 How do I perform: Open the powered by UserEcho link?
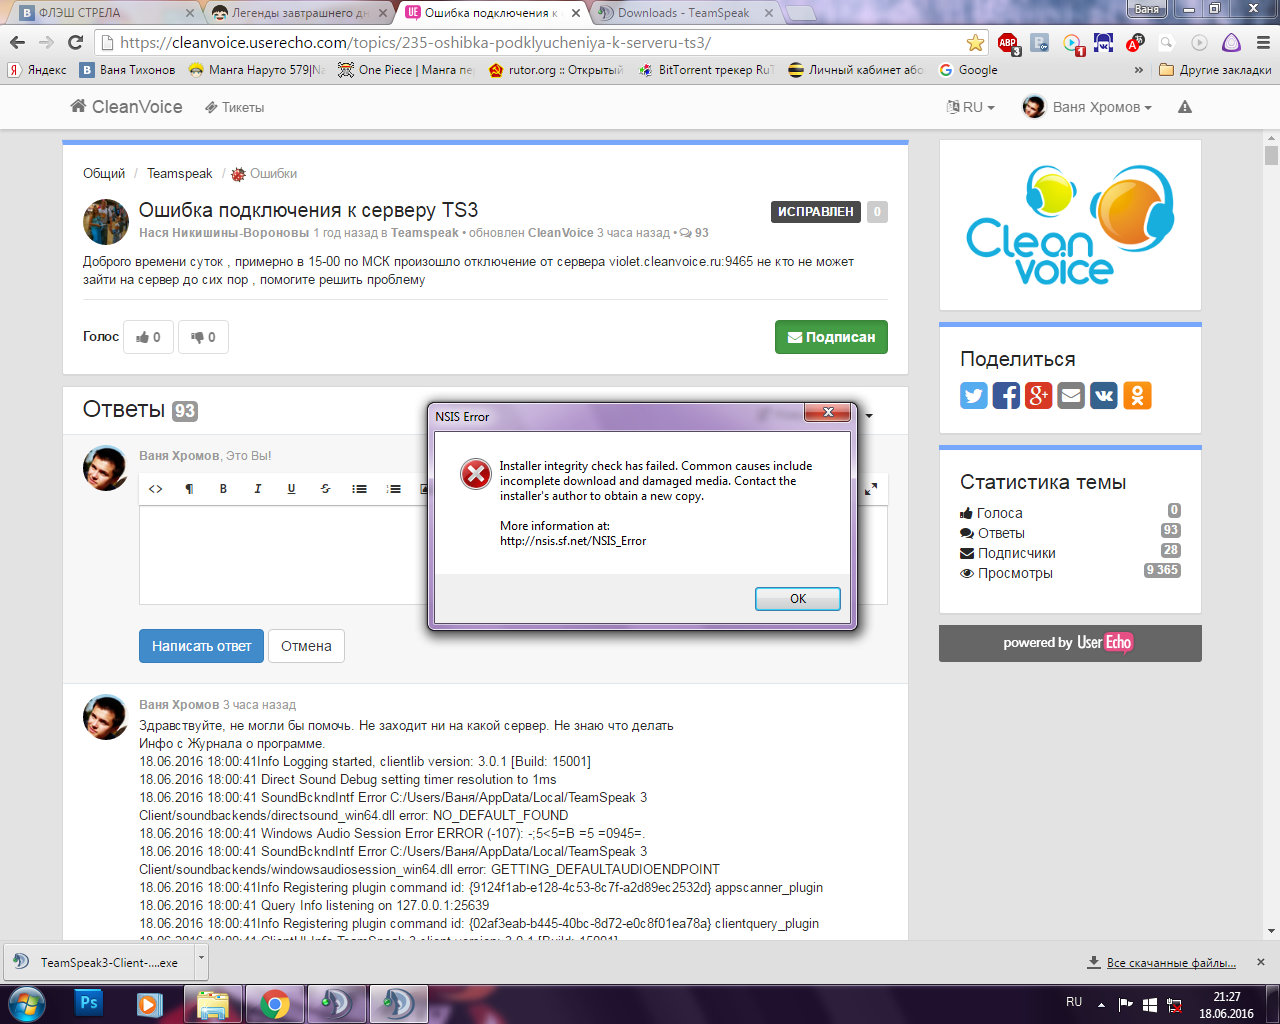(1070, 643)
